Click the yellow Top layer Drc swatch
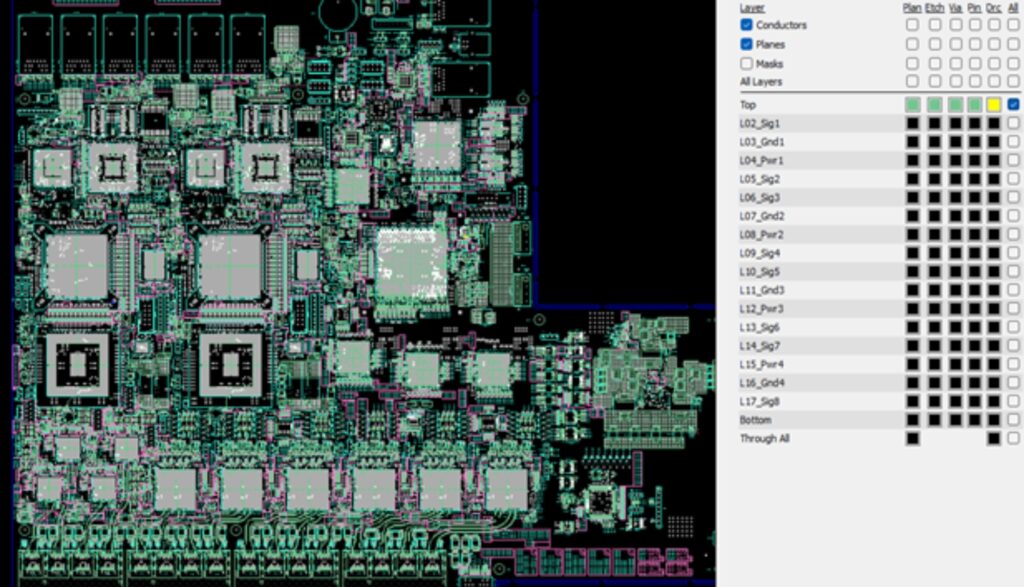 (x=994, y=104)
